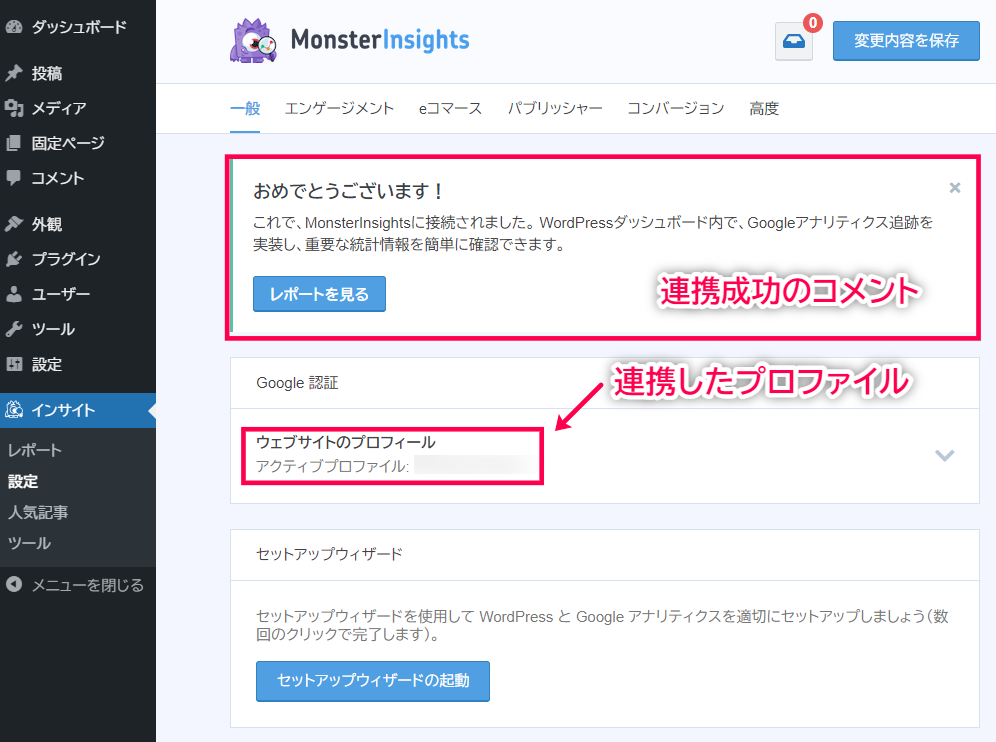Open 人気記事 submenu item
Image resolution: width=996 pixels, height=742 pixels.
[x=38, y=512]
